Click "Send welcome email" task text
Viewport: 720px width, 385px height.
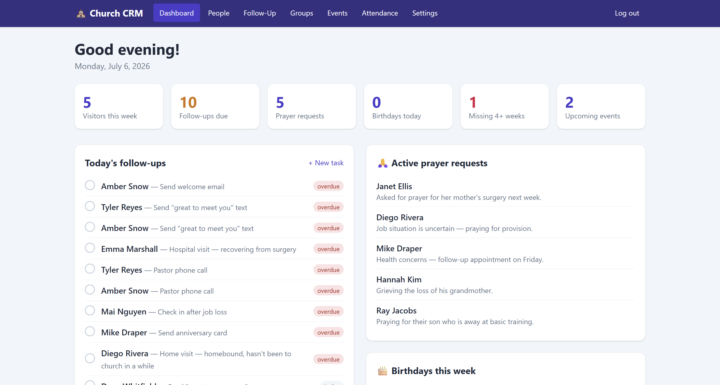(192, 187)
